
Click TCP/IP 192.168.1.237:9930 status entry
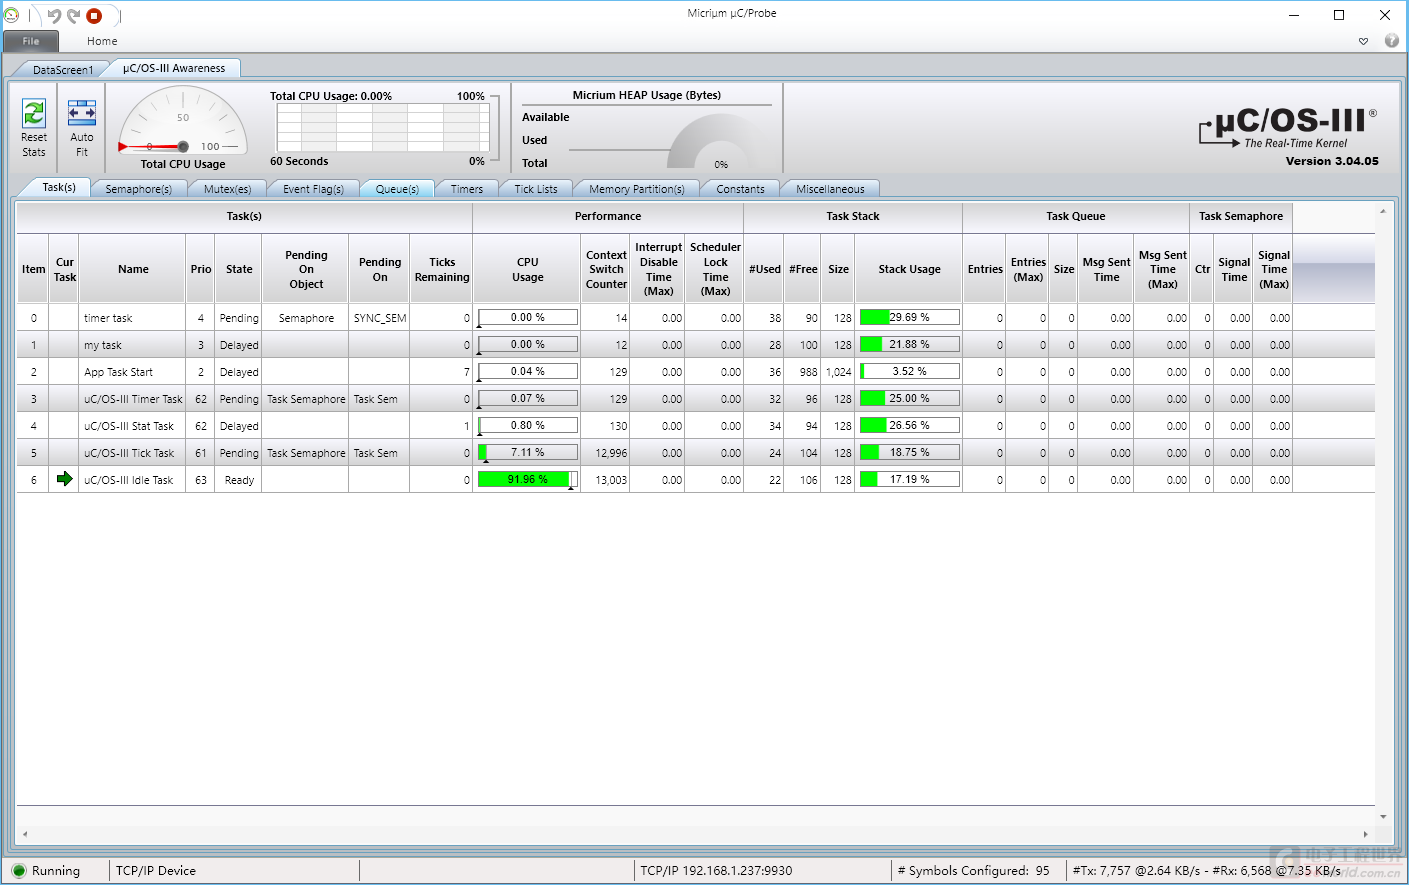[x=716, y=871]
